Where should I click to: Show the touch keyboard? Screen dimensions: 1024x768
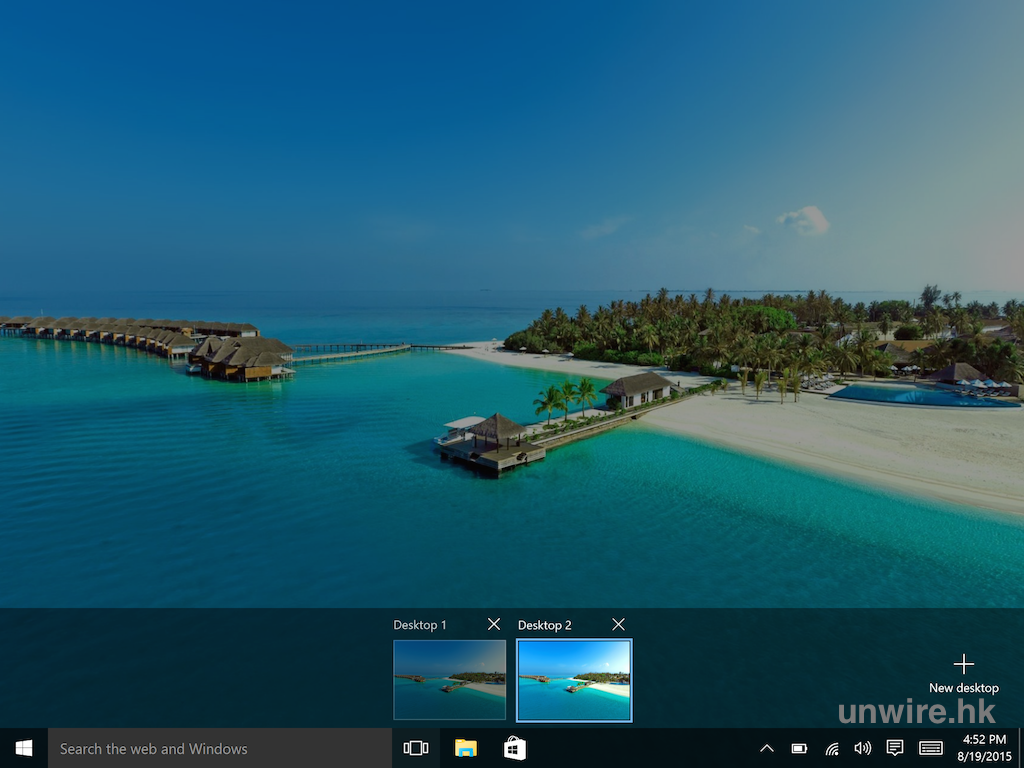[930, 748]
